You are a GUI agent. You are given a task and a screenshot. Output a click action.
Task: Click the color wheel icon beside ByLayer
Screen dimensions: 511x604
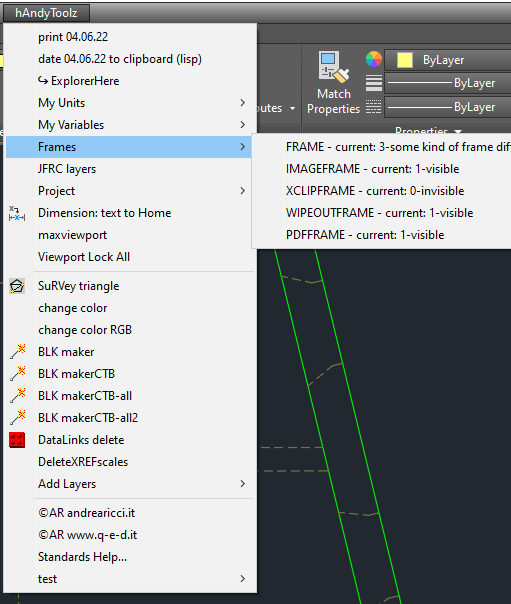click(374, 59)
